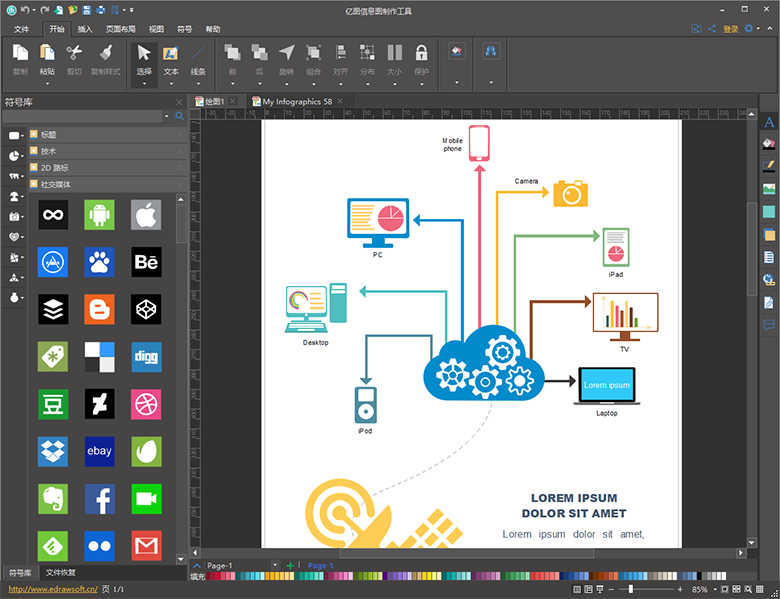Switch to the 绘图1 document tab
The image size is (780, 599).
tap(212, 101)
